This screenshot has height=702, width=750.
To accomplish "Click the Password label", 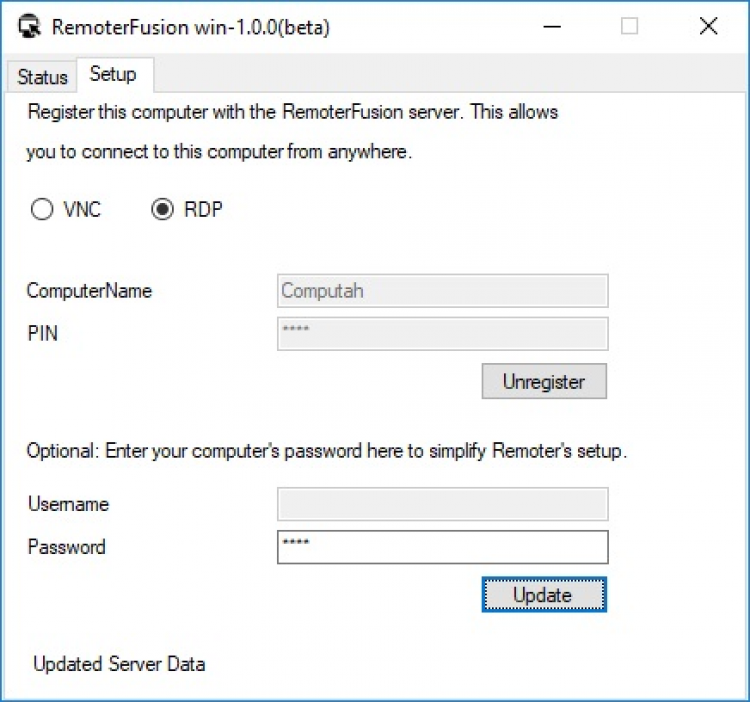I will (66, 547).
